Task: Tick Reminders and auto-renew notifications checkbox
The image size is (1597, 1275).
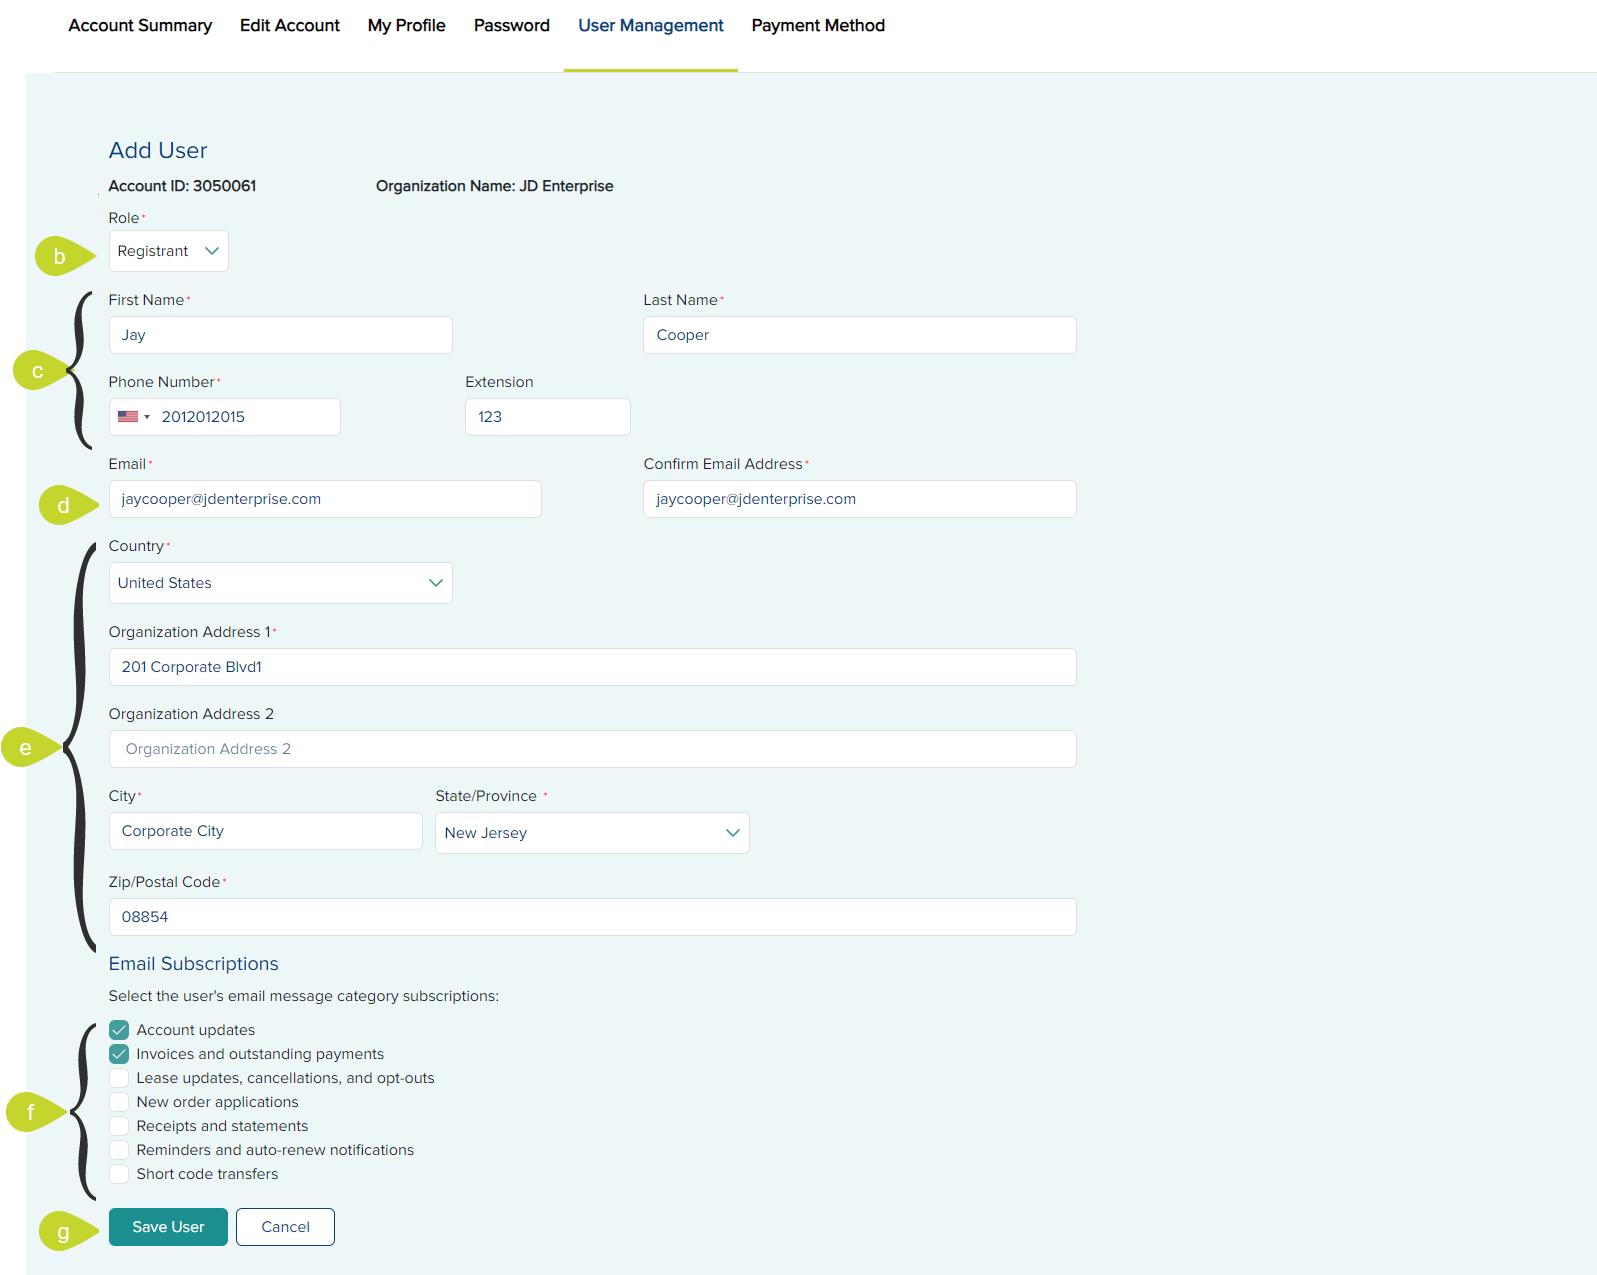Action: [x=119, y=1150]
